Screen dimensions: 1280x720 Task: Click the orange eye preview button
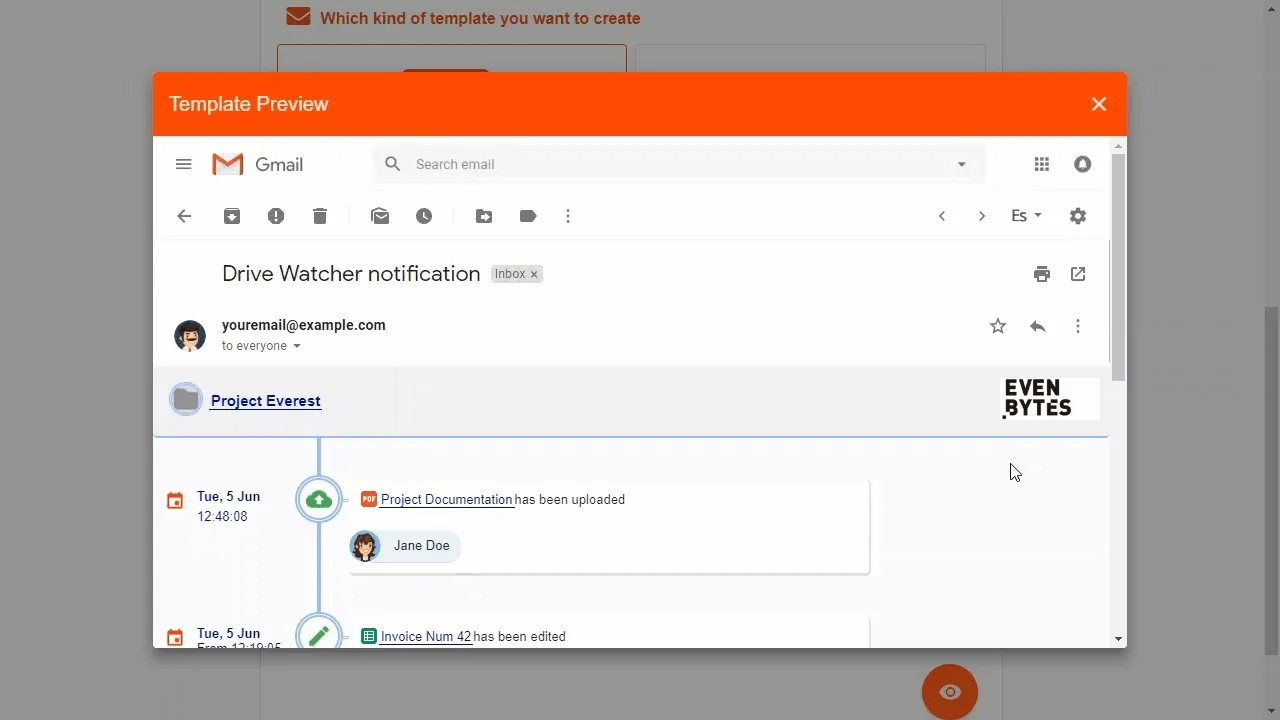950,692
